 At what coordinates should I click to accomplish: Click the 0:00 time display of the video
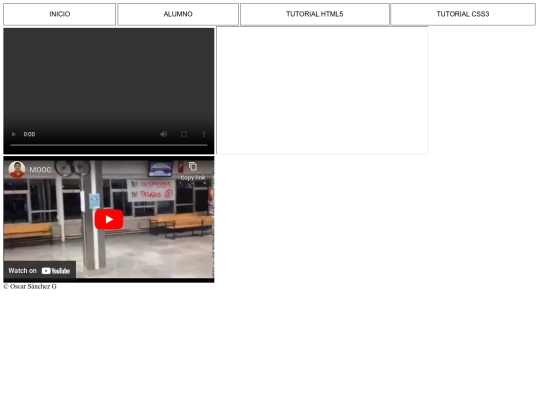coord(29,134)
